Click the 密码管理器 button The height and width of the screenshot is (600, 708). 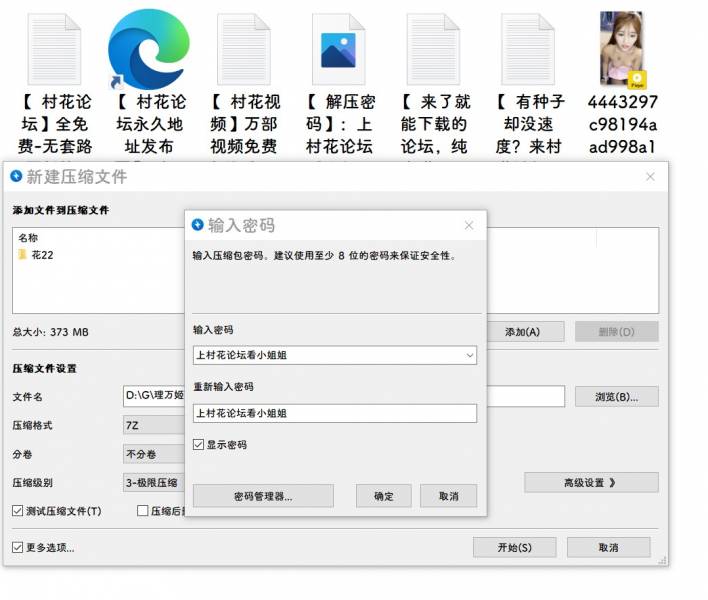[x=262, y=496]
